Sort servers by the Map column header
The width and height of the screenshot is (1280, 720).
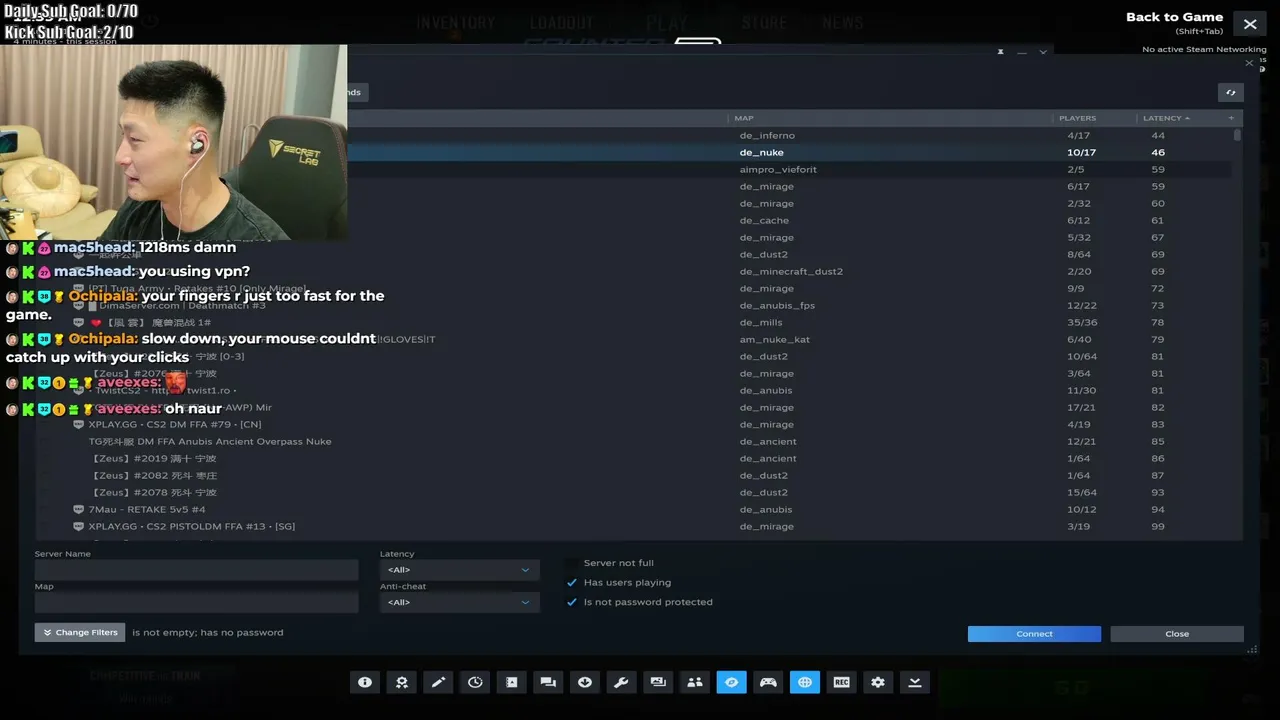744,118
